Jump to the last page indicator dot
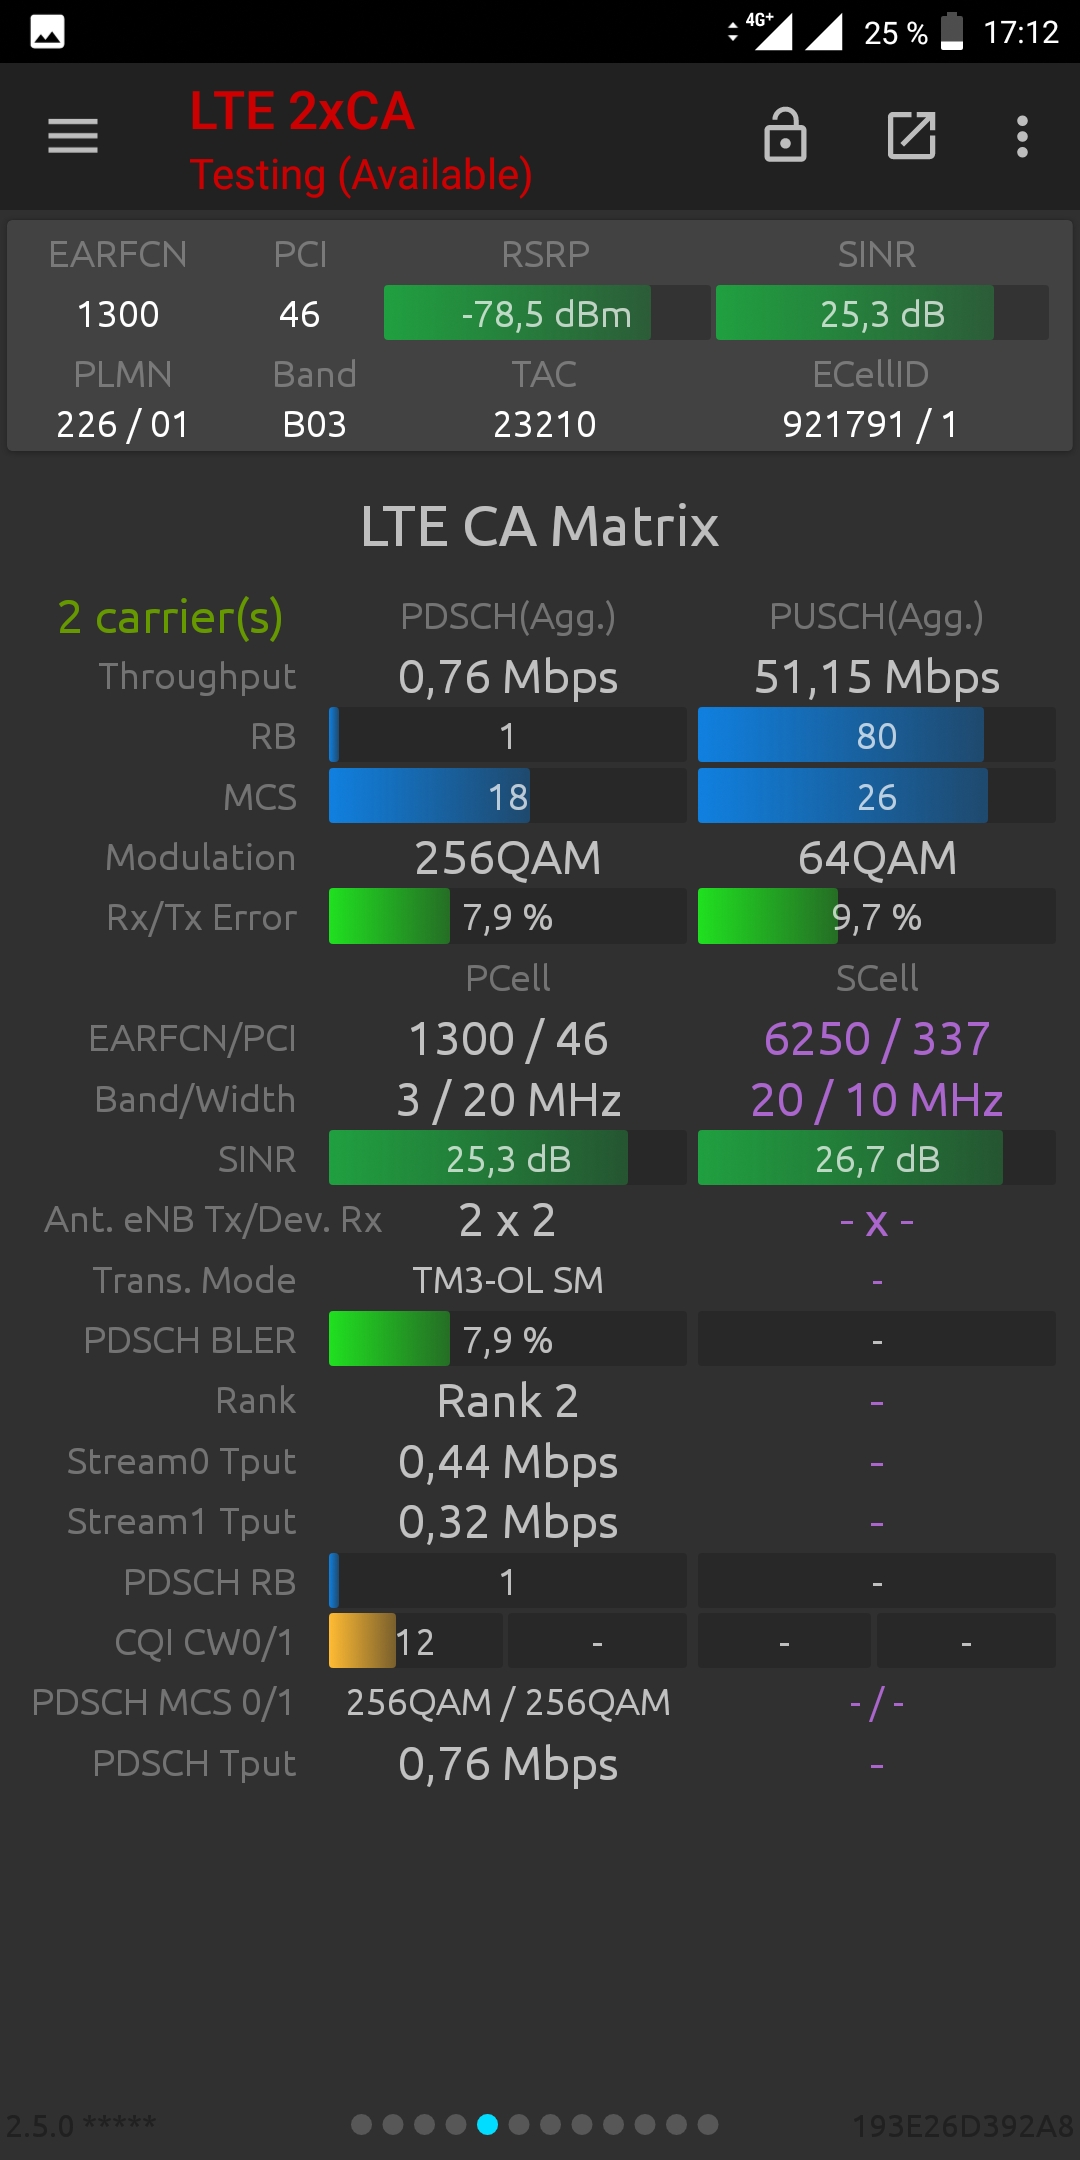This screenshot has width=1080, height=2160. [x=708, y=2124]
